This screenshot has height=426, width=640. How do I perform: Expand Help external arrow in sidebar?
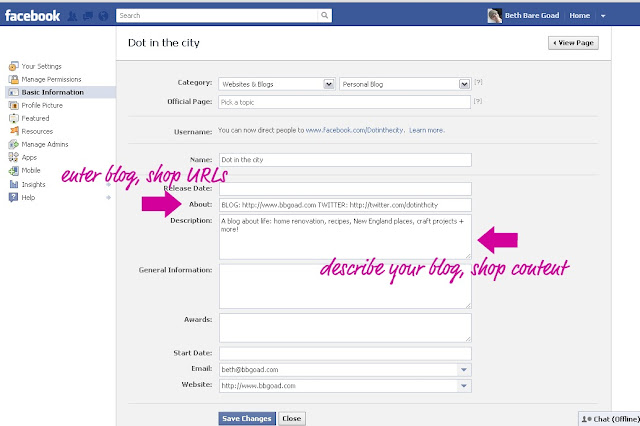point(109,197)
